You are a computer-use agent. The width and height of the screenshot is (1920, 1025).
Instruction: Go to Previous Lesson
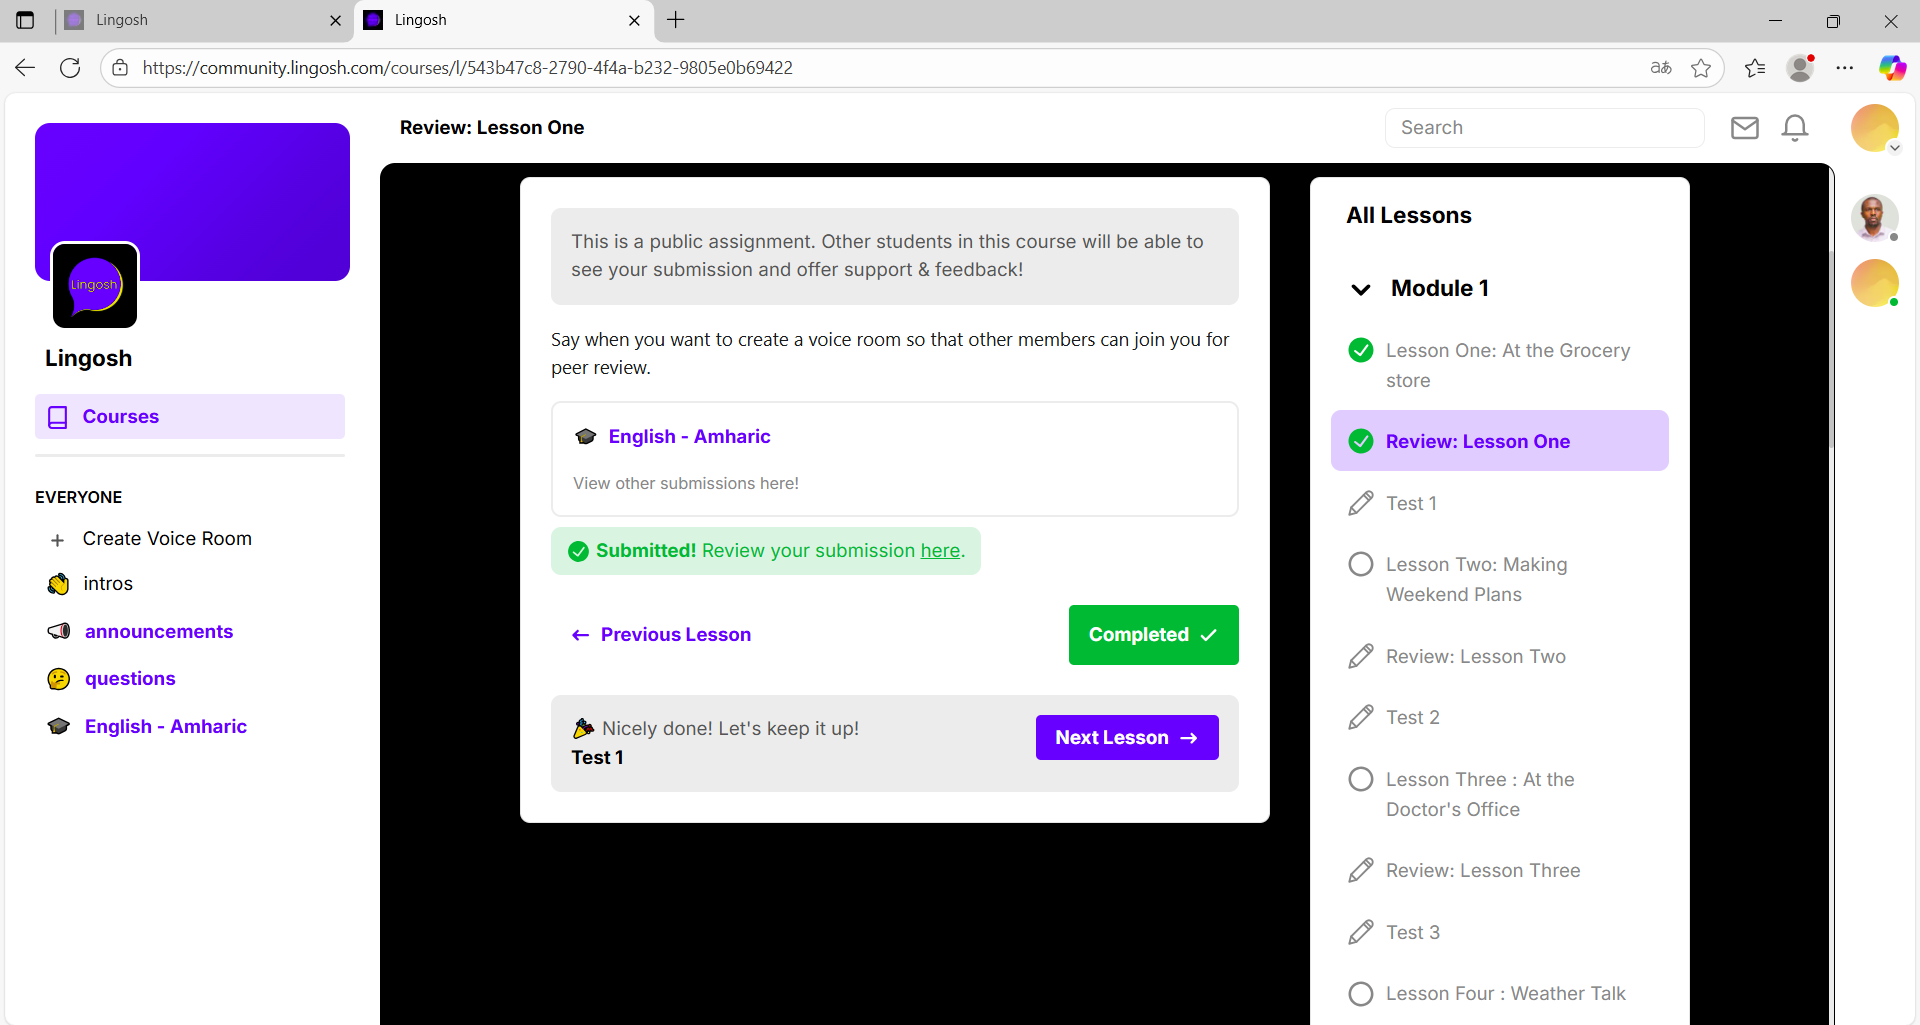click(661, 635)
